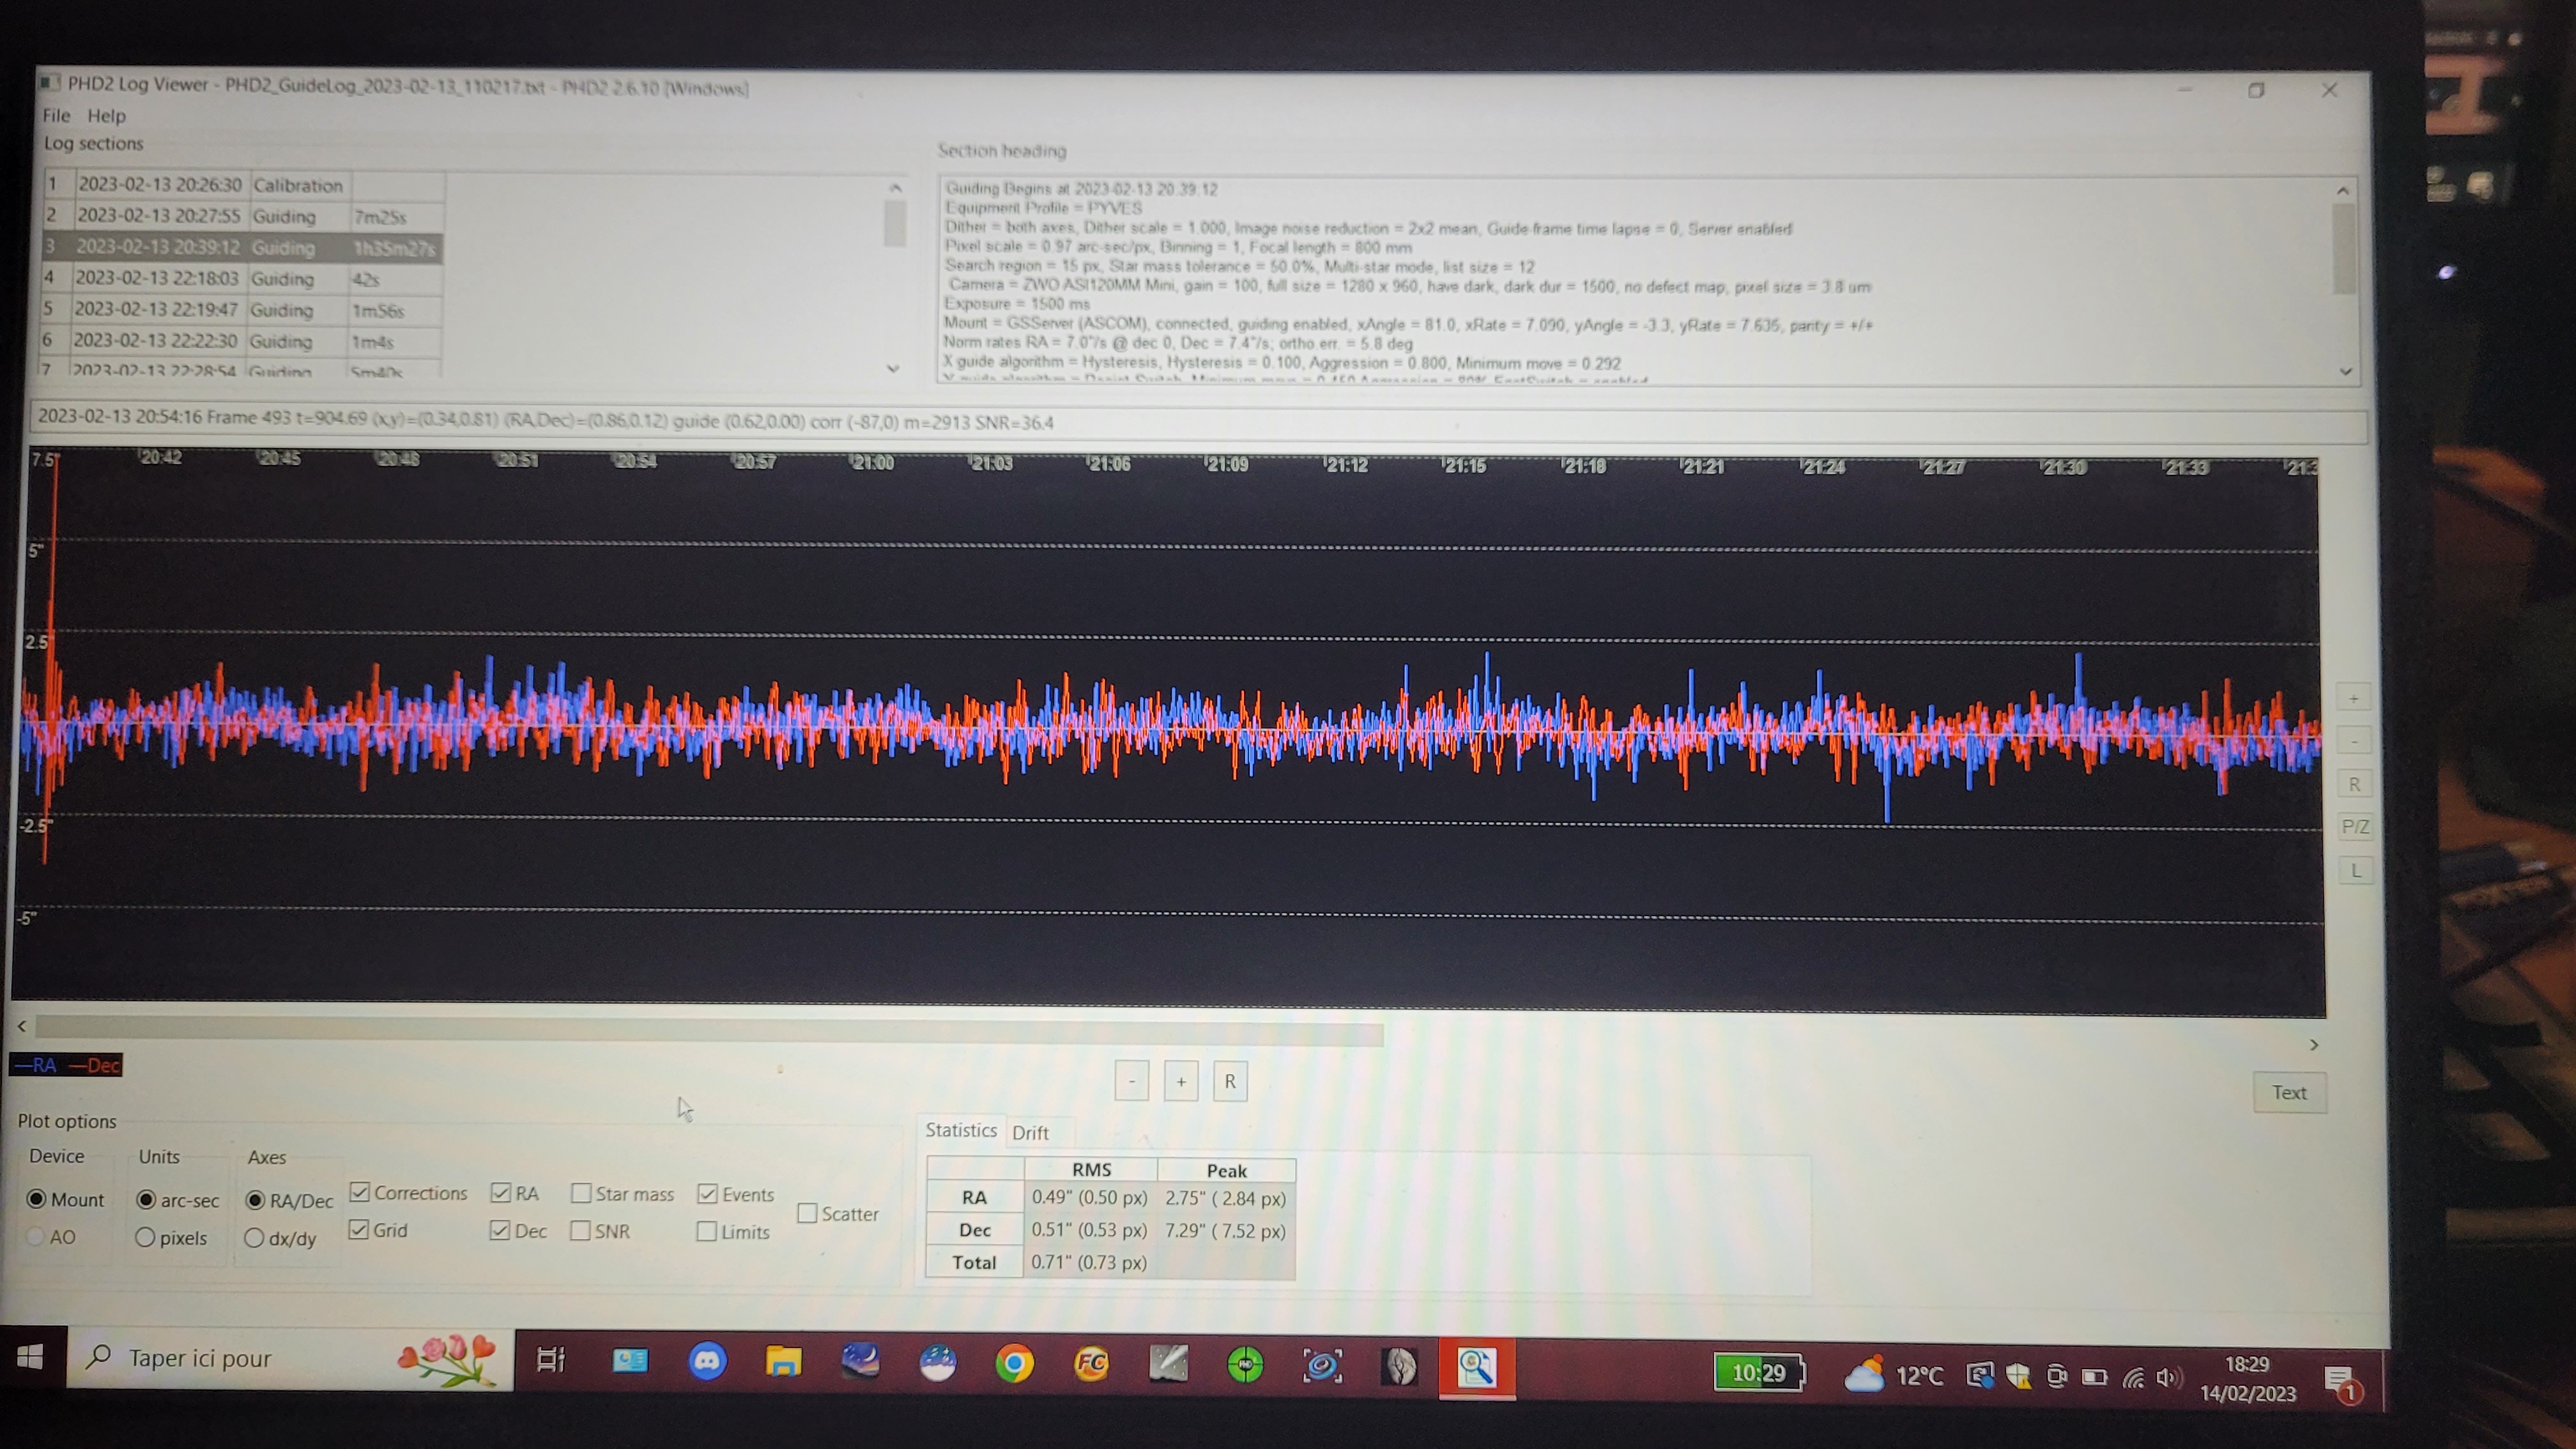Click the vertical zoom-in plus button beside graph
The image size is (2576, 1449).
pos(2353,699)
